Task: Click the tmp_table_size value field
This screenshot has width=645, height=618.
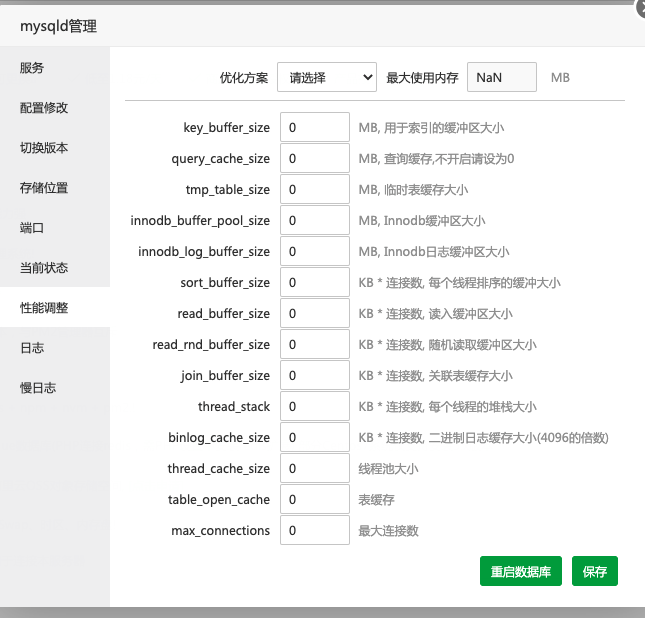Action: pos(315,189)
